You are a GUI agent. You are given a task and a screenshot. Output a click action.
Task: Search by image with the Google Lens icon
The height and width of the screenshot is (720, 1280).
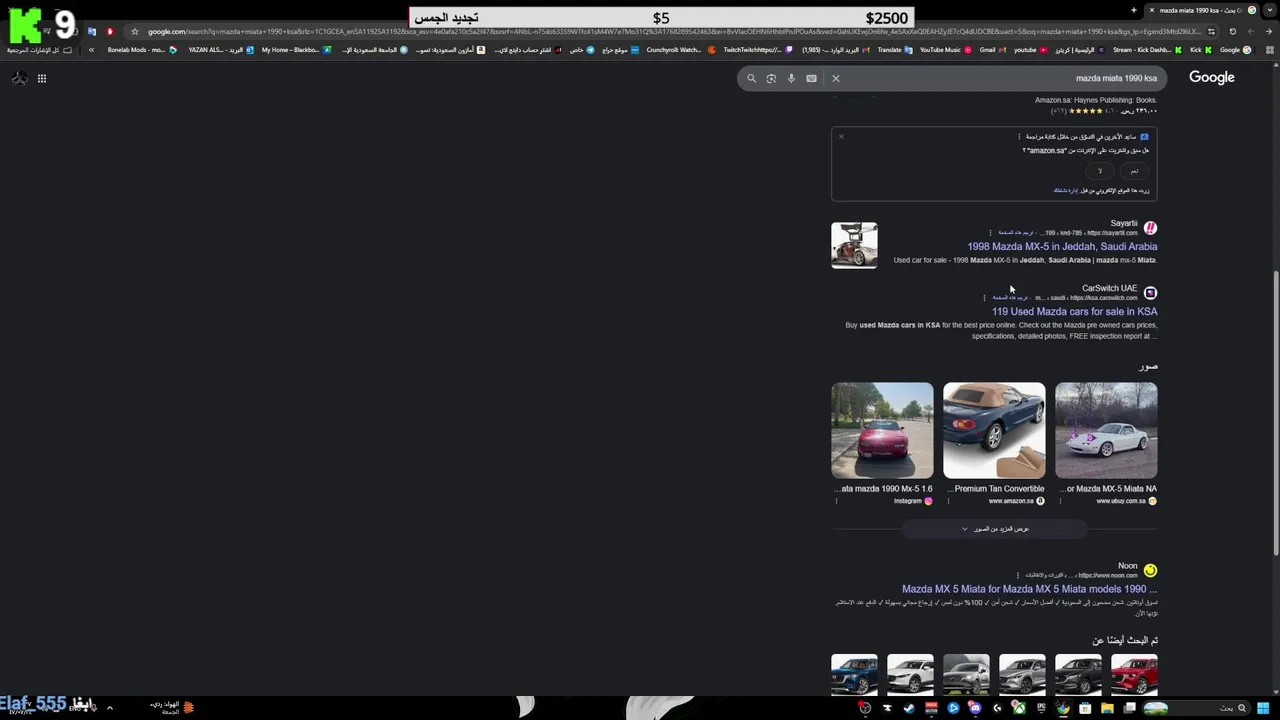pyautogui.click(x=771, y=78)
